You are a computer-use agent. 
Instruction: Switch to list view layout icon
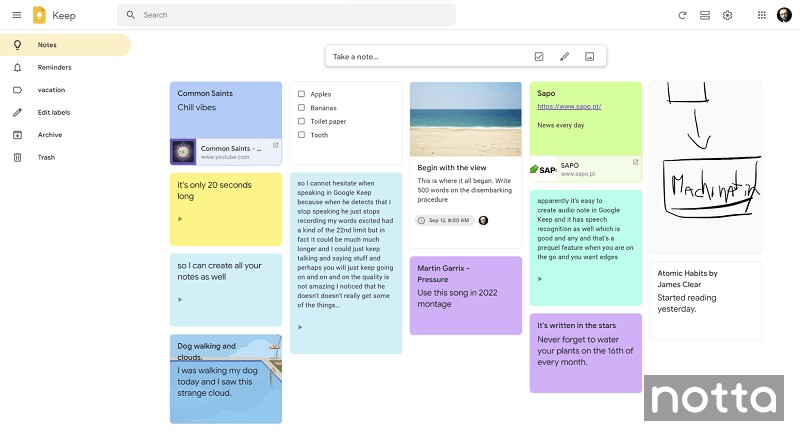(x=705, y=15)
